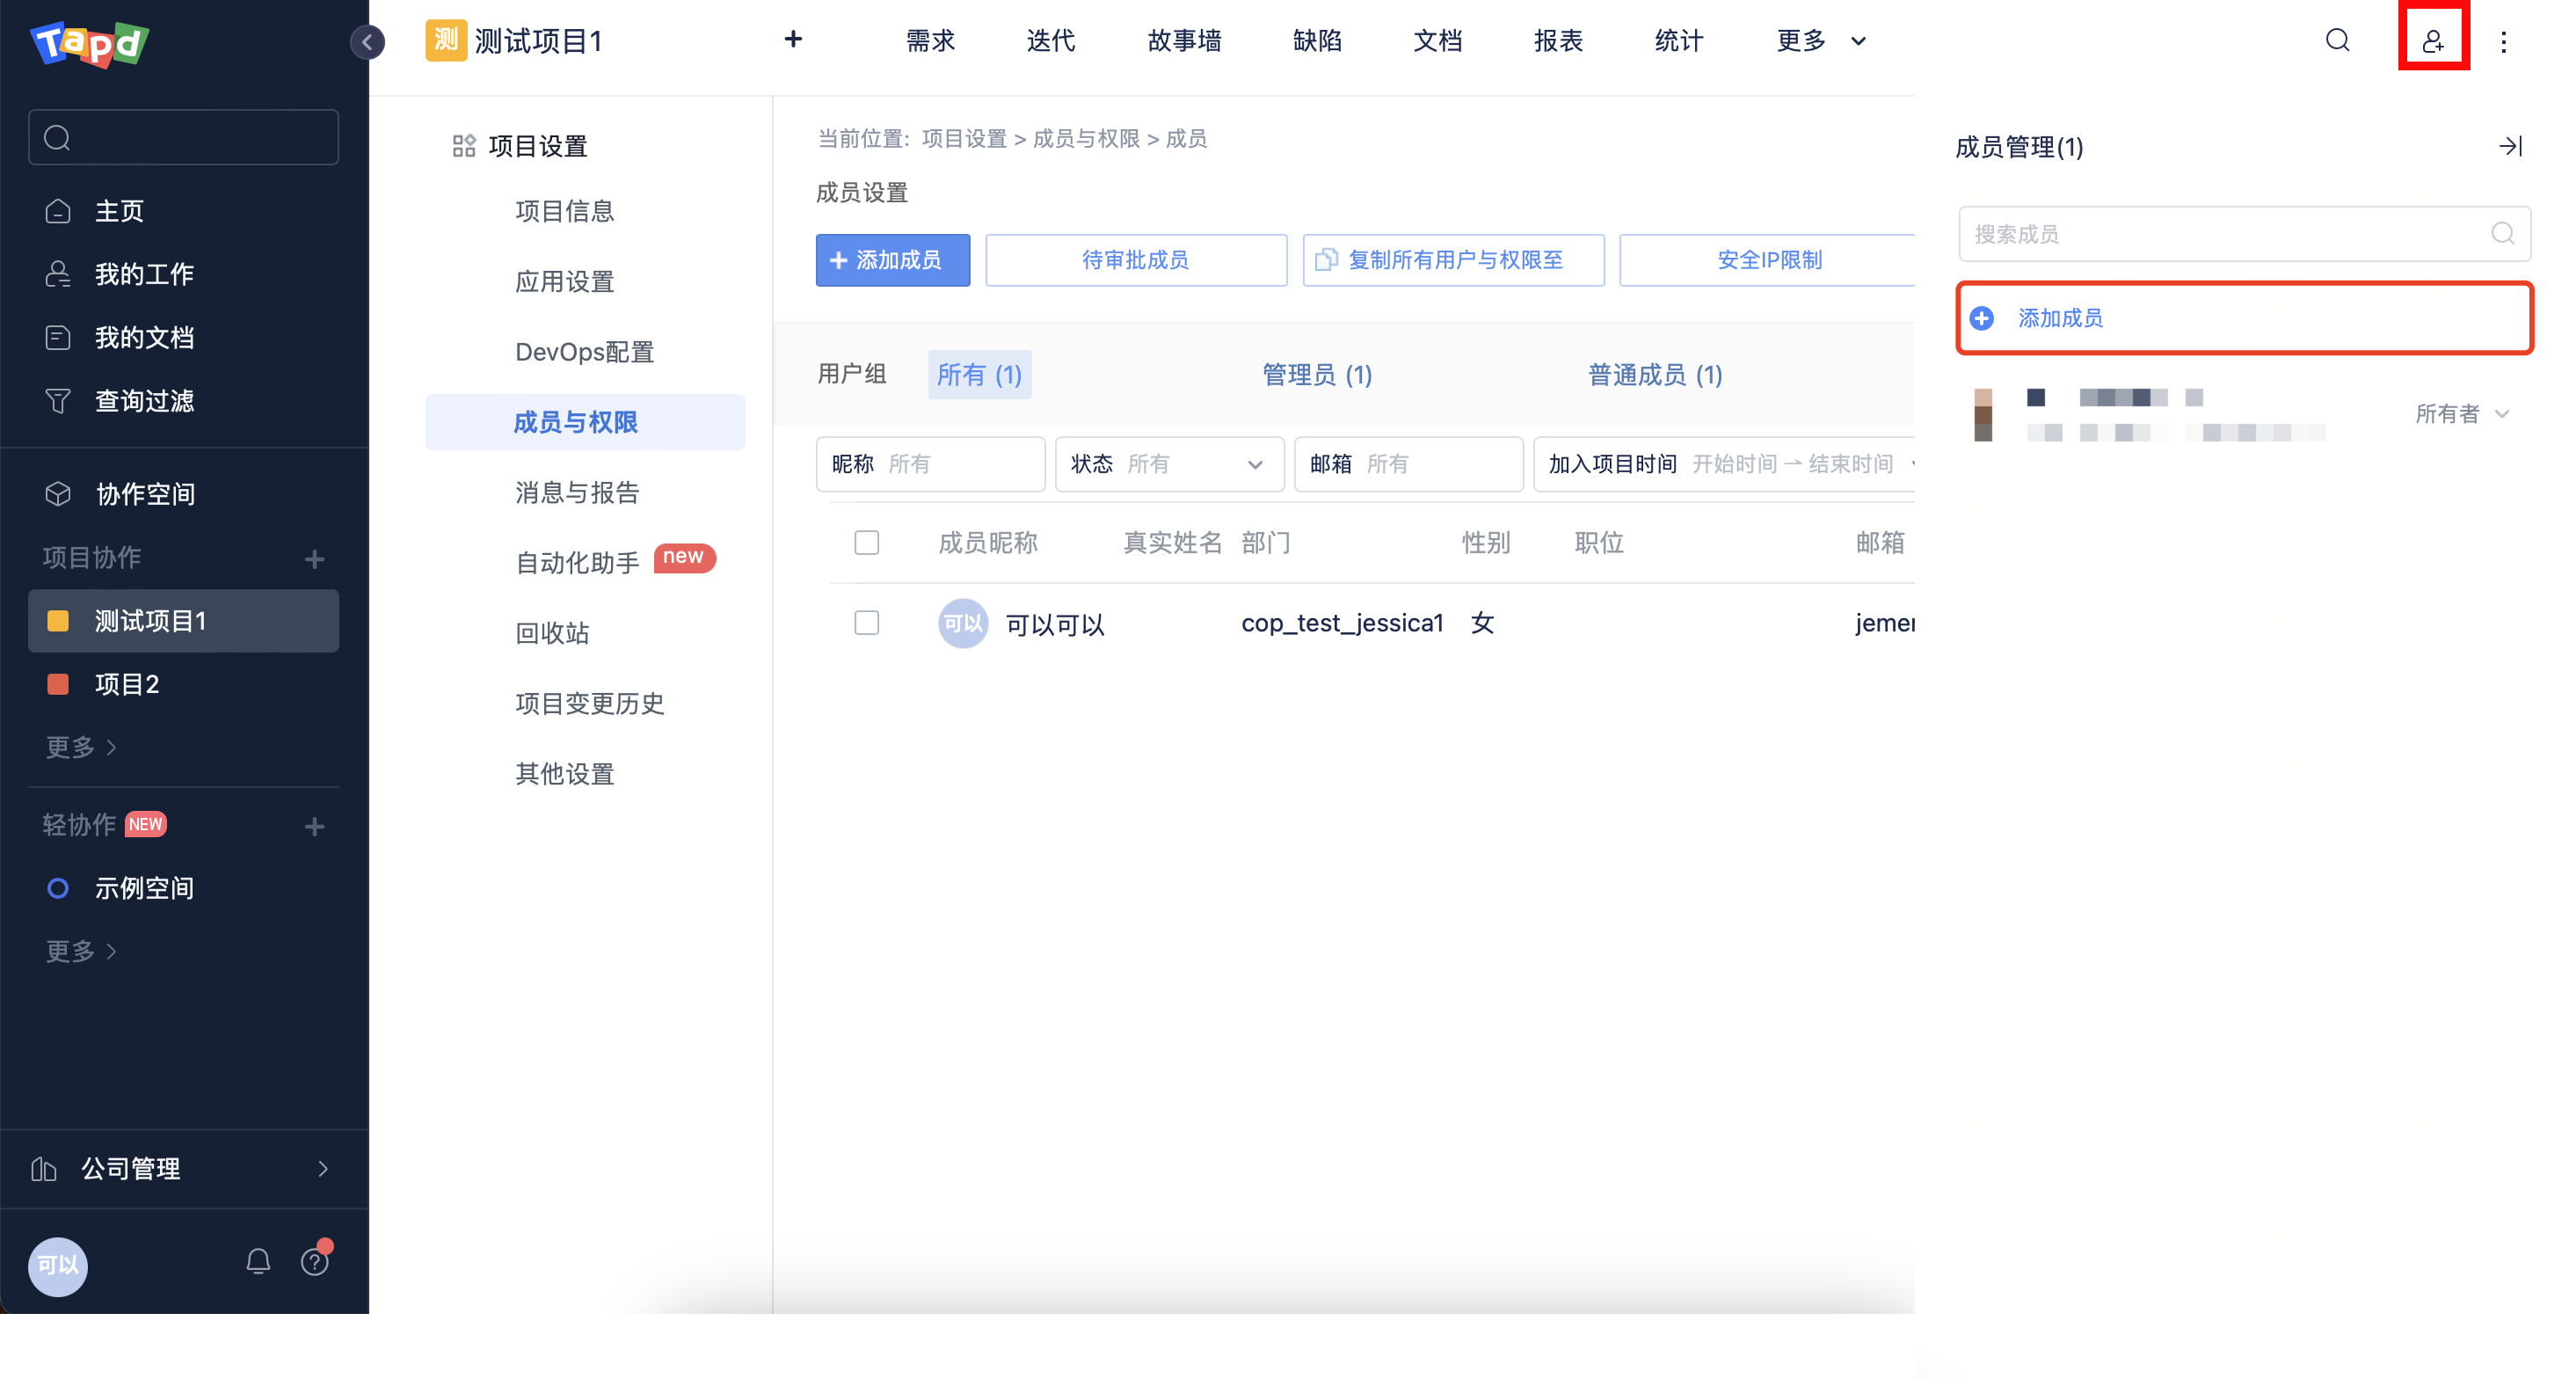Image resolution: width=2576 pixels, height=1379 pixels.
Task: Open 示例空间 circle icon
Action: pyautogui.click(x=58, y=888)
